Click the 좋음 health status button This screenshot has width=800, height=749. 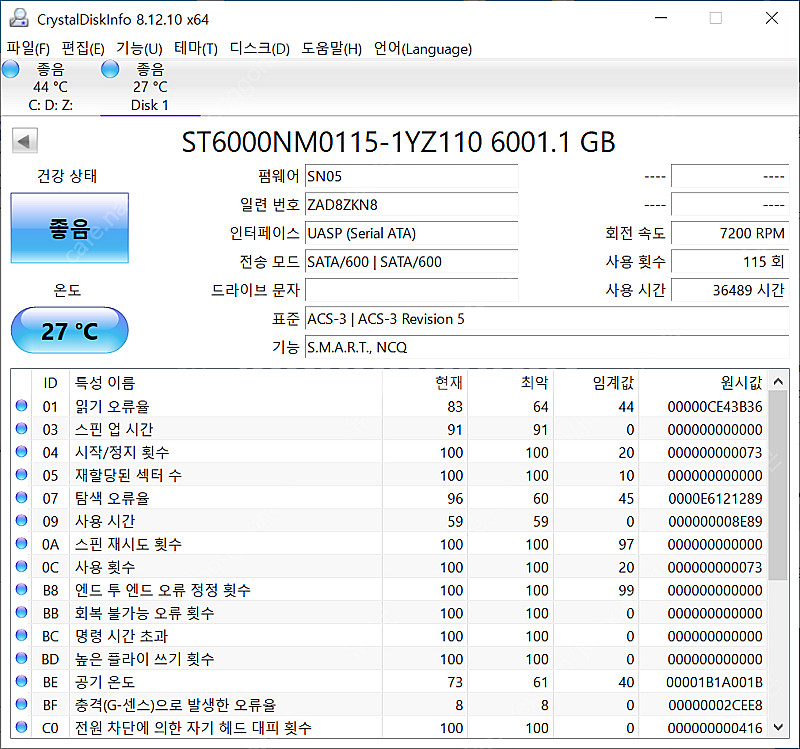click(x=70, y=228)
